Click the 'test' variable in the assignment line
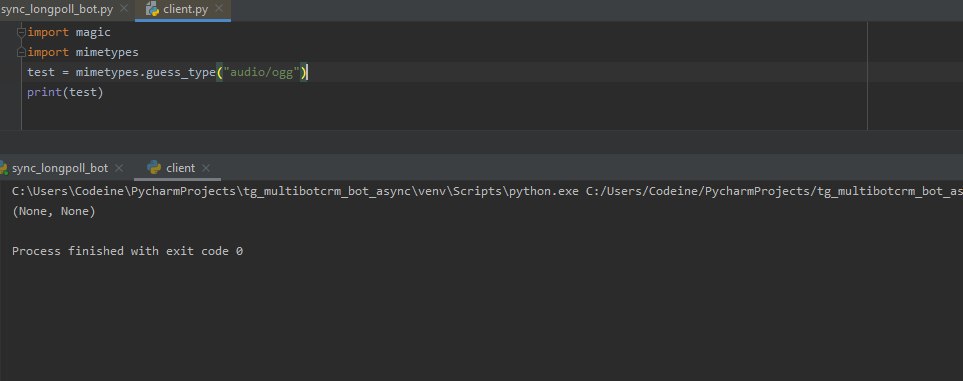 pos(41,73)
